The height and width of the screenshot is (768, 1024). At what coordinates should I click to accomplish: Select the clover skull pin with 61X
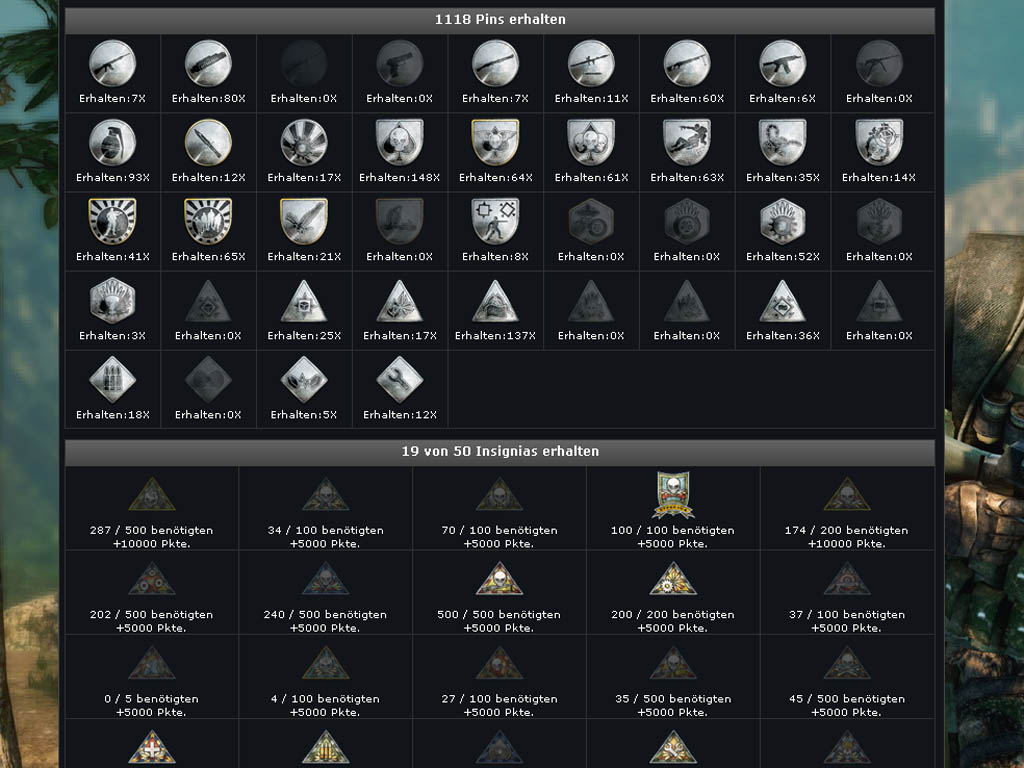pos(591,142)
